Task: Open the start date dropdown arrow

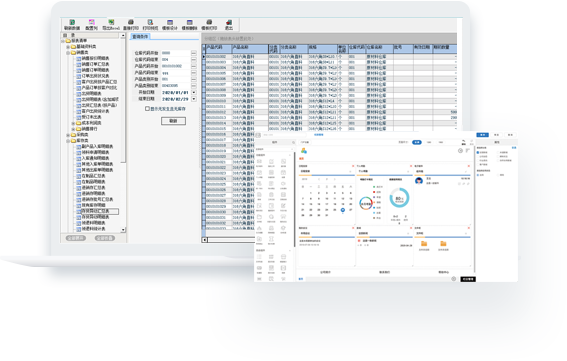Action: (x=194, y=93)
